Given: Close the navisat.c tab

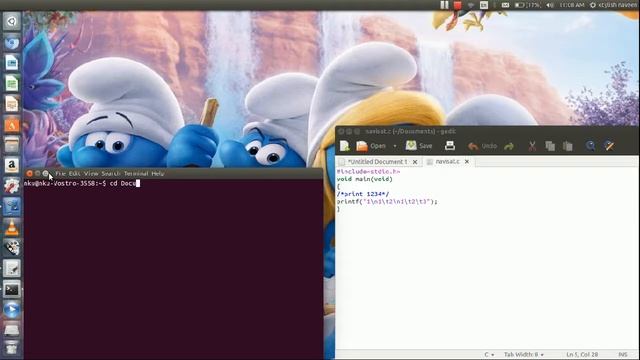Looking at the screenshot, I should [x=467, y=162].
